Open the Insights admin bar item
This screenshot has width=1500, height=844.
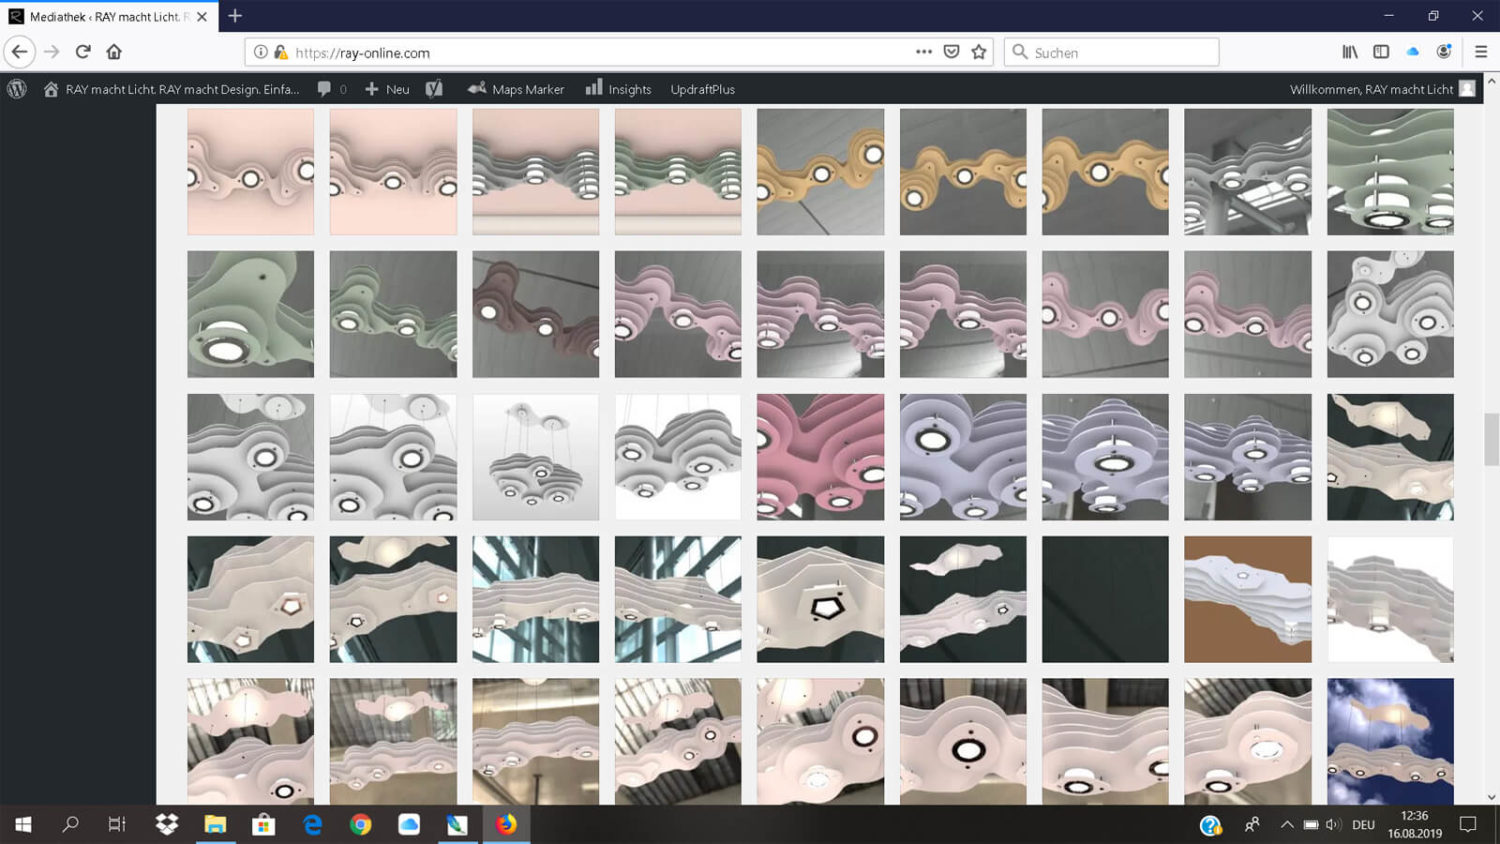[x=618, y=89]
